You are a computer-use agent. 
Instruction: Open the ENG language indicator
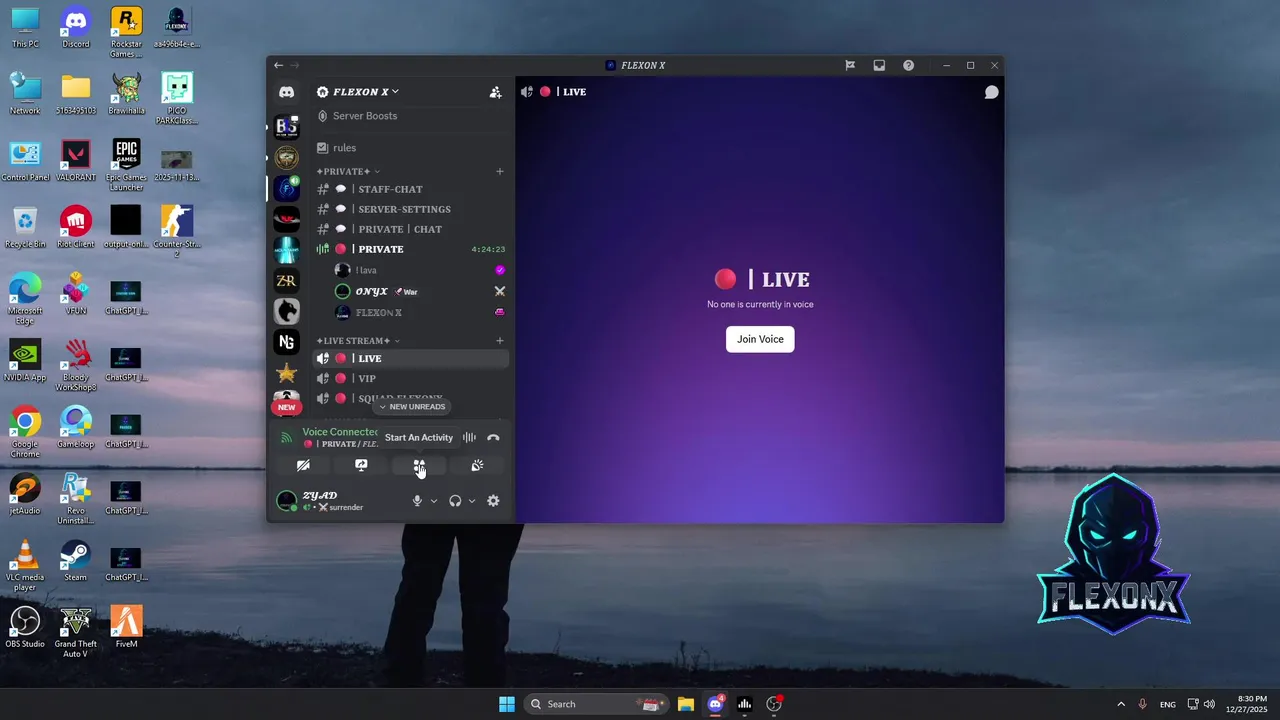click(1167, 705)
